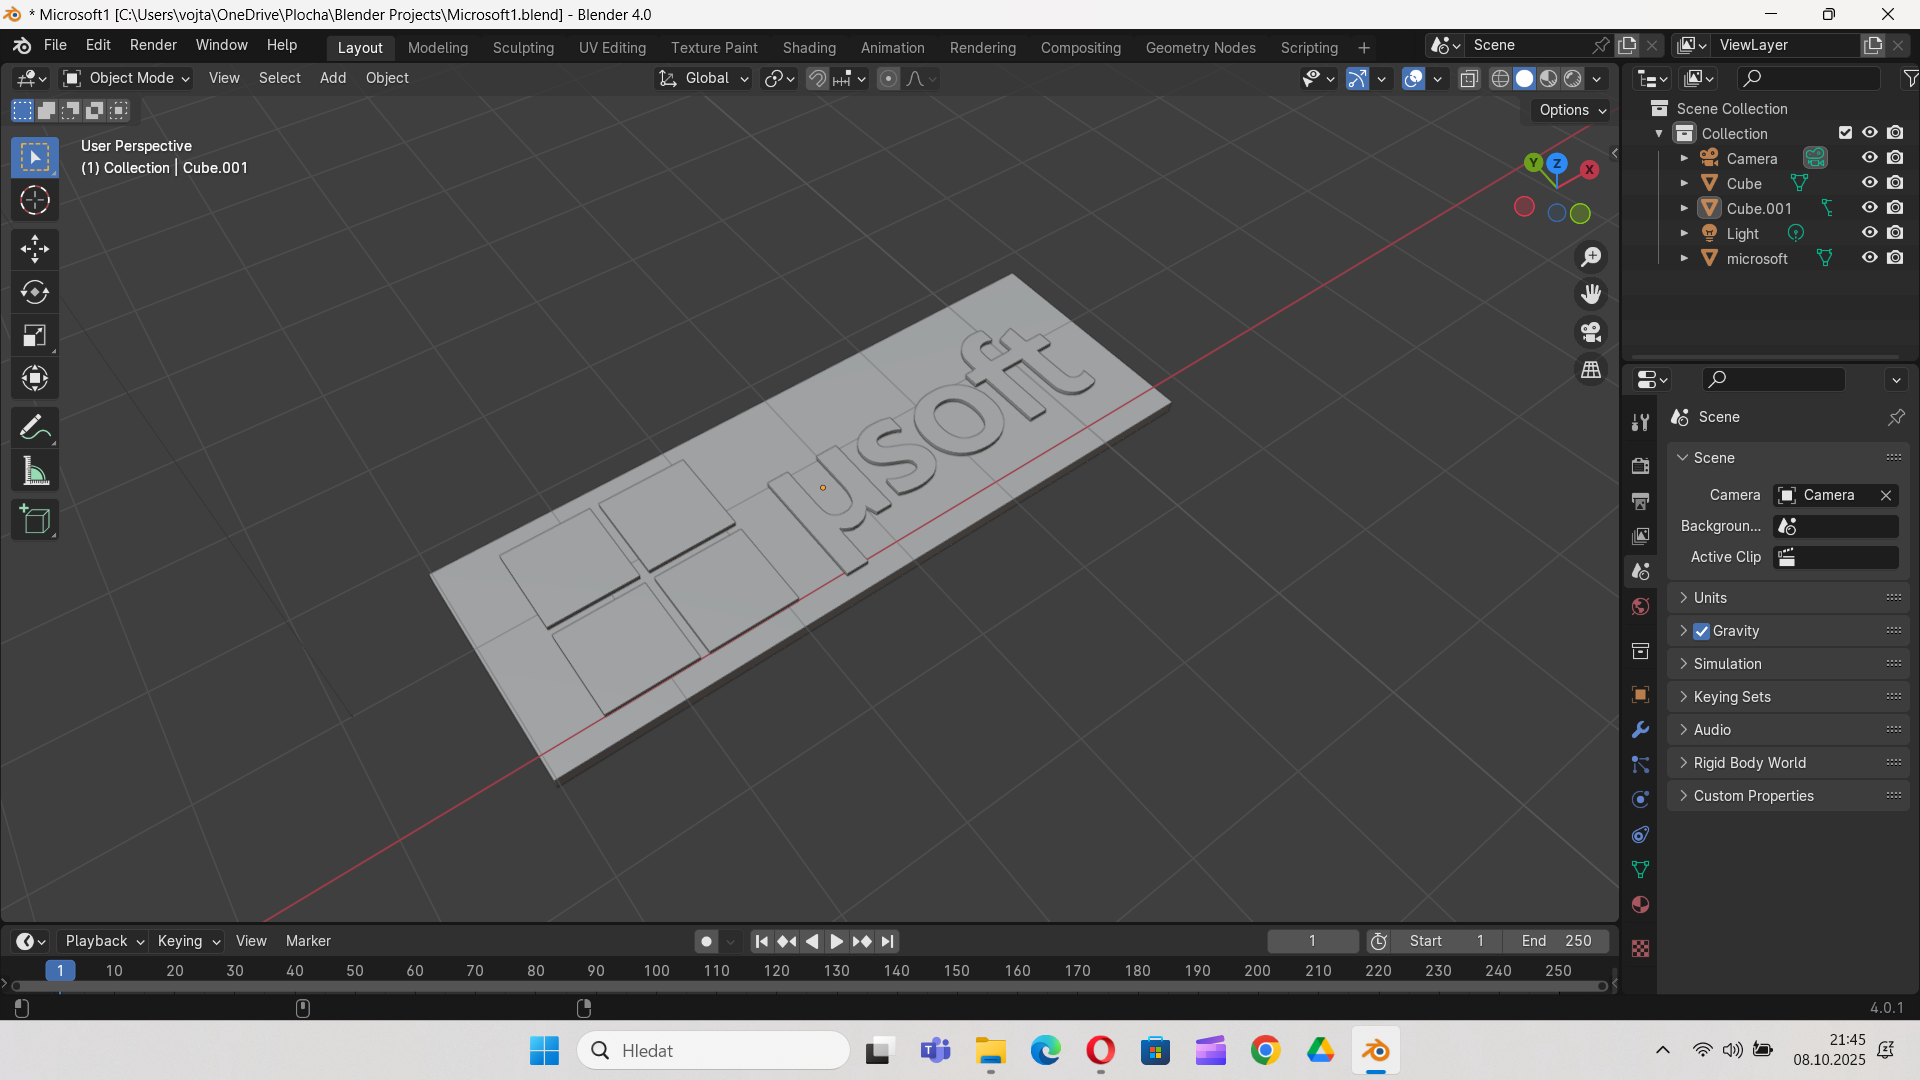
Task: Switch to Shading workspace tab
Action: (809, 47)
